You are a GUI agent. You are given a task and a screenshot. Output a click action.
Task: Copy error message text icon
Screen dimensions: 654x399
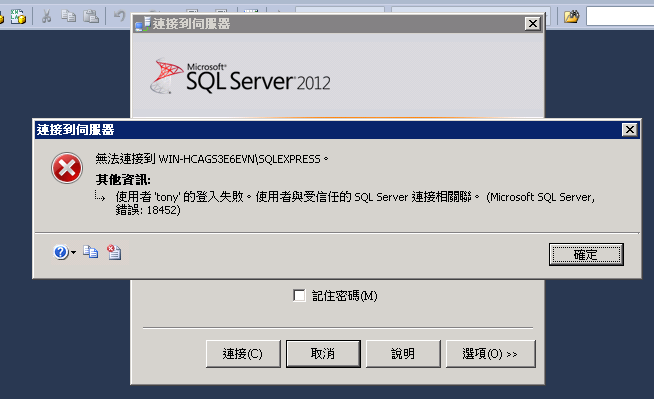pos(91,252)
